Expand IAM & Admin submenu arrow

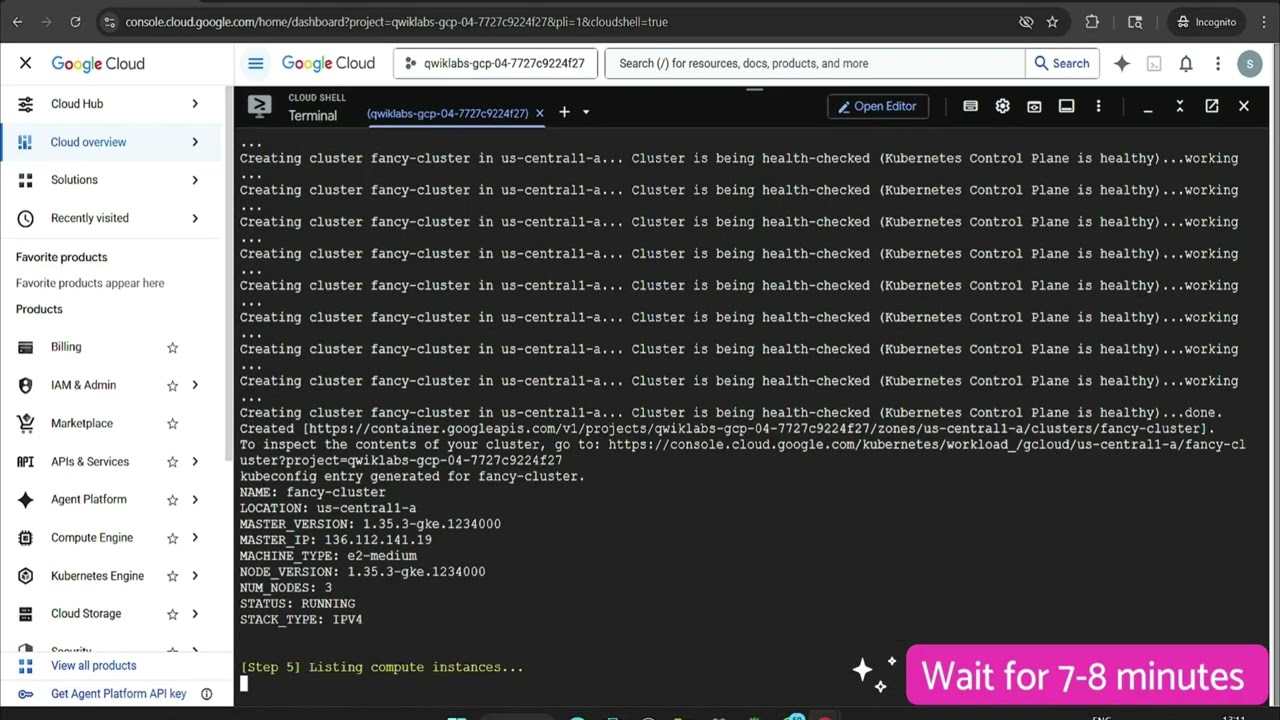[195, 385]
